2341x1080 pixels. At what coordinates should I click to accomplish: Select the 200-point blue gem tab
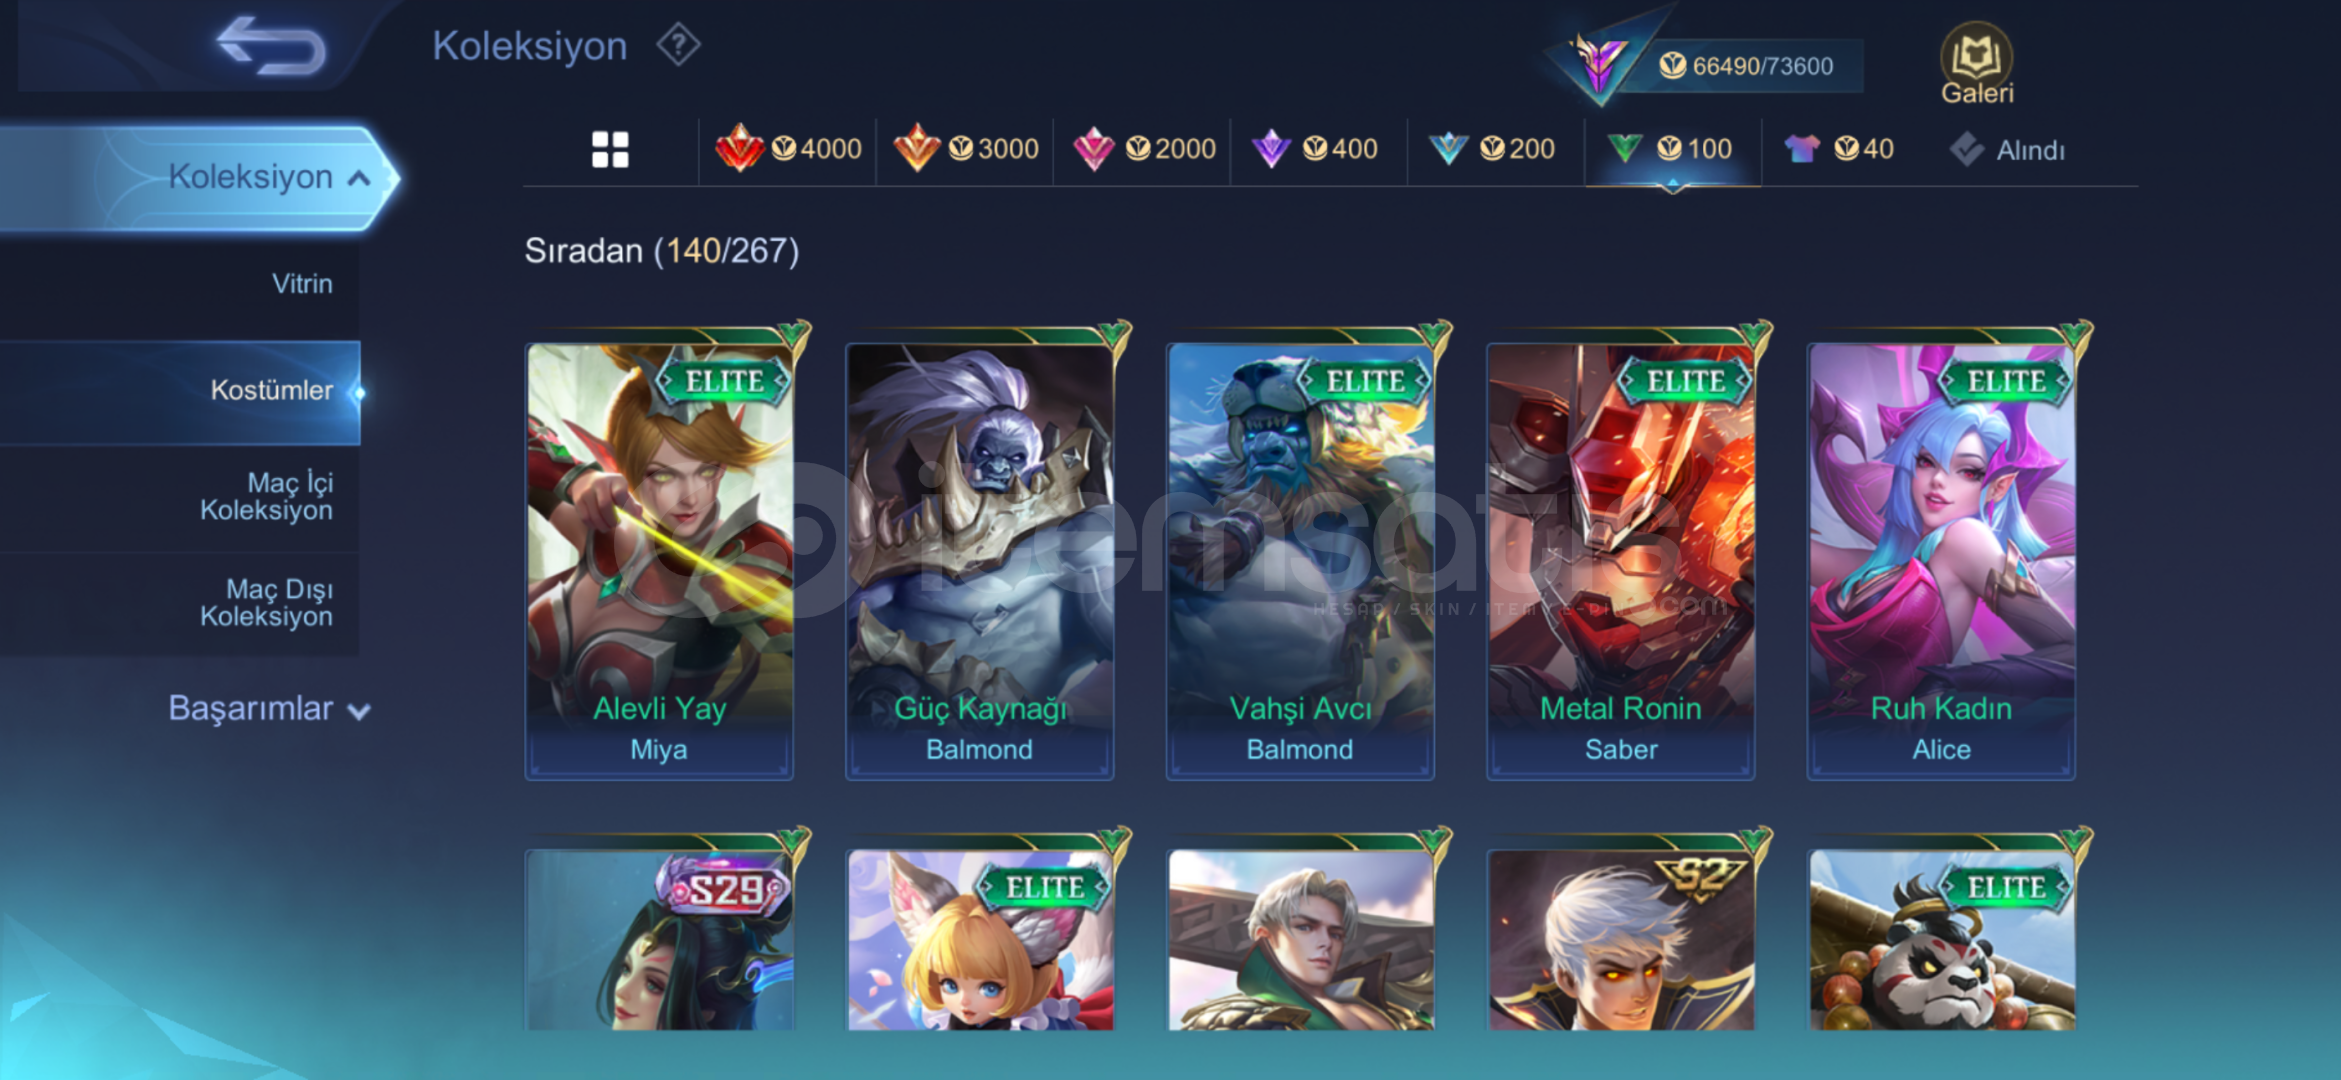point(1492,149)
